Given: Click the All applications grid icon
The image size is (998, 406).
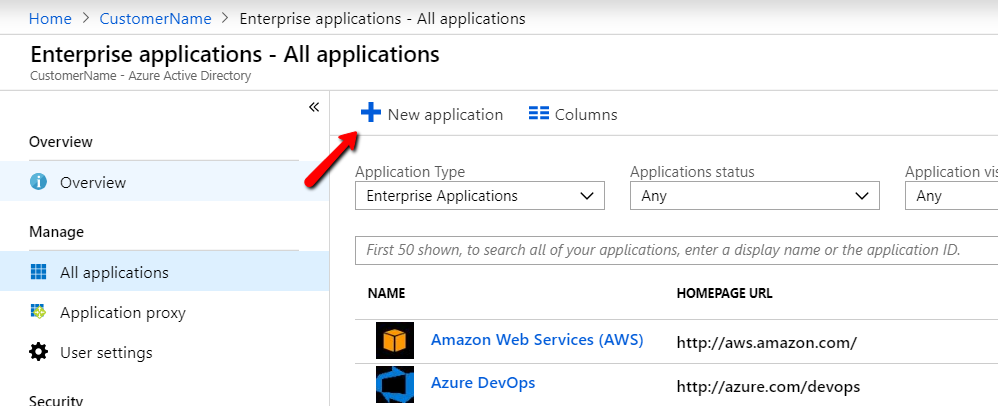Looking at the screenshot, I should (x=39, y=272).
